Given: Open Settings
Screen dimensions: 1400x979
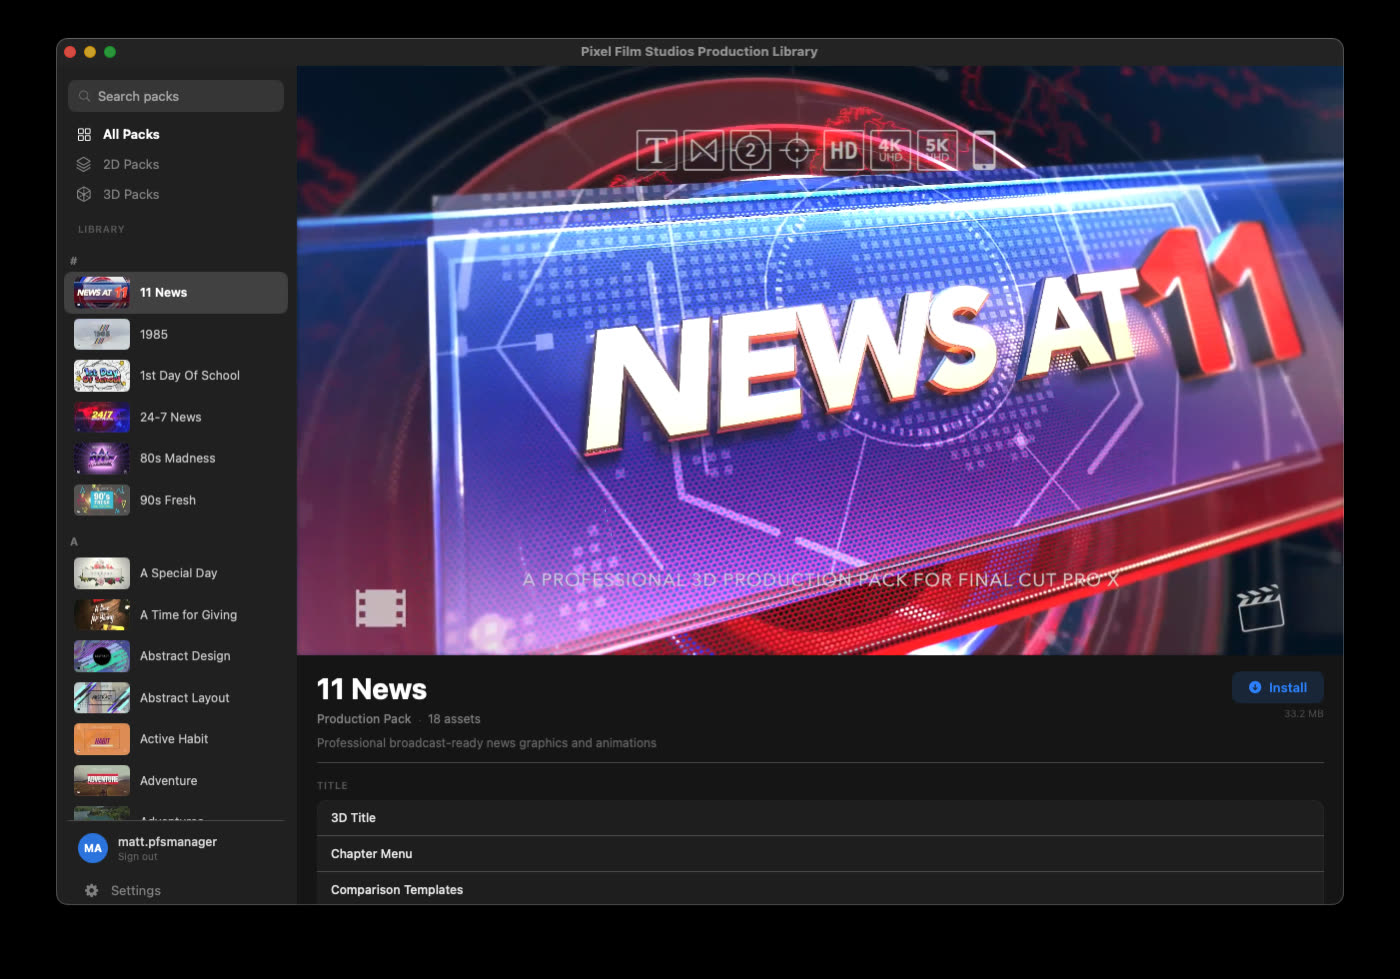Looking at the screenshot, I should [x=136, y=890].
